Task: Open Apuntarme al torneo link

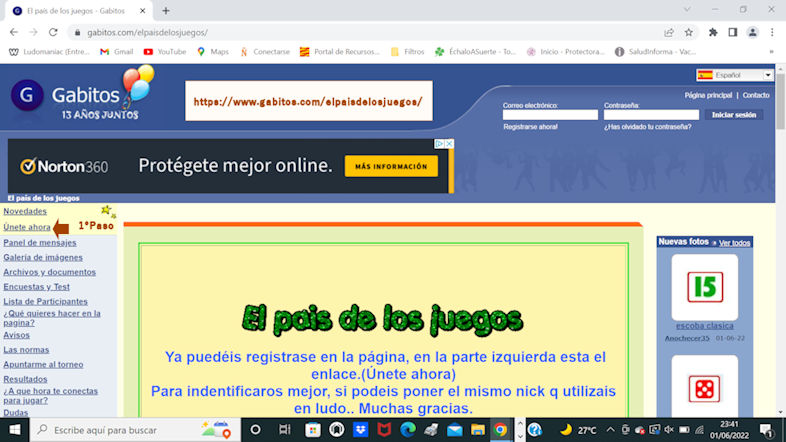Action: [43, 365]
